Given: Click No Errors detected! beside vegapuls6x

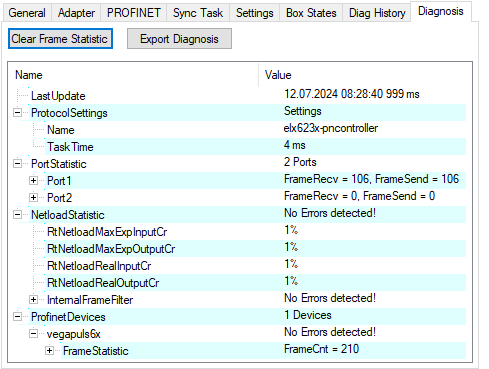Looking at the screenshot, I should click(x=330, y=332).
